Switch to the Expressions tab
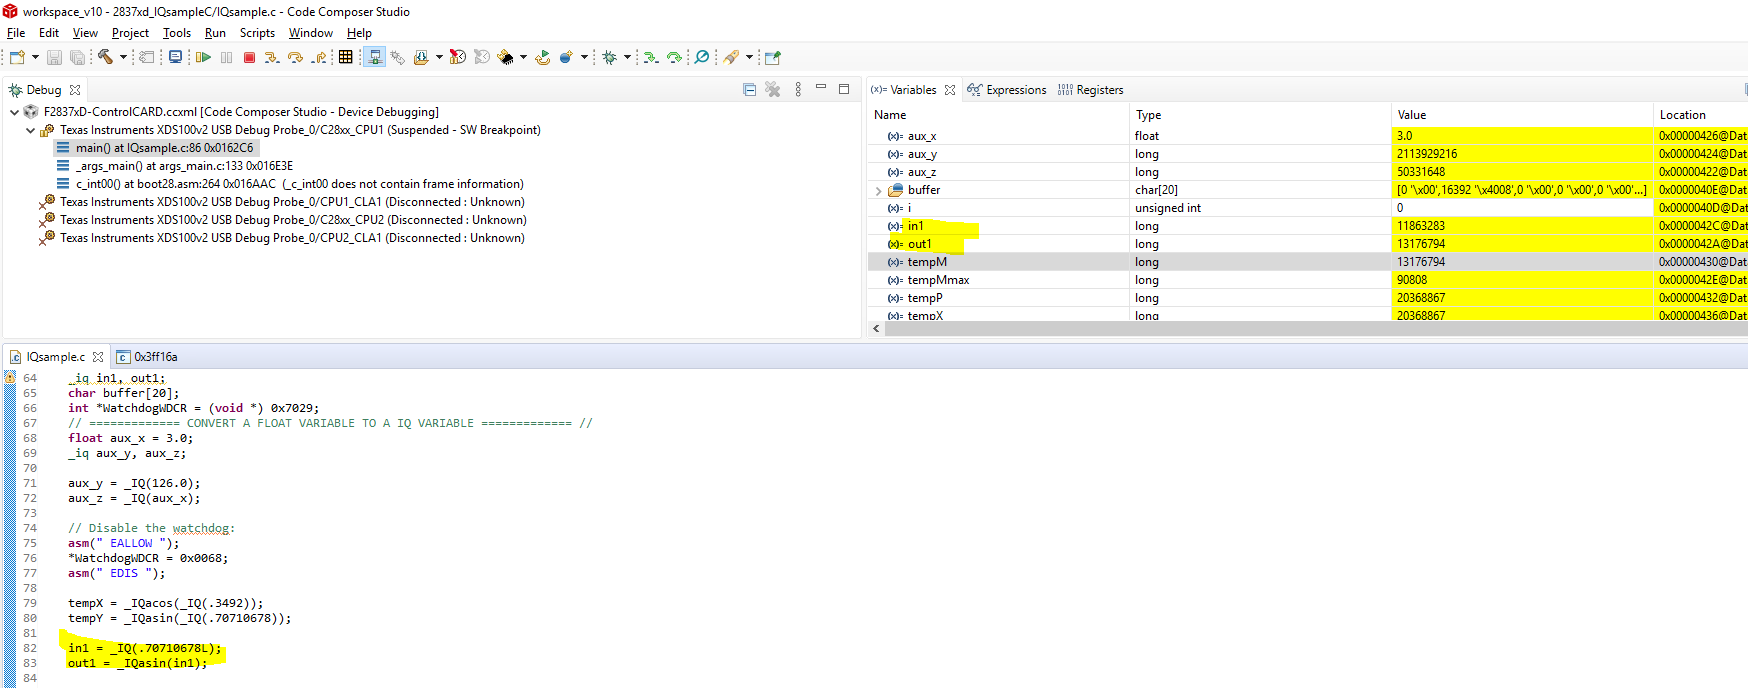The image size is (1748, 688). (x=1007, y=90)
